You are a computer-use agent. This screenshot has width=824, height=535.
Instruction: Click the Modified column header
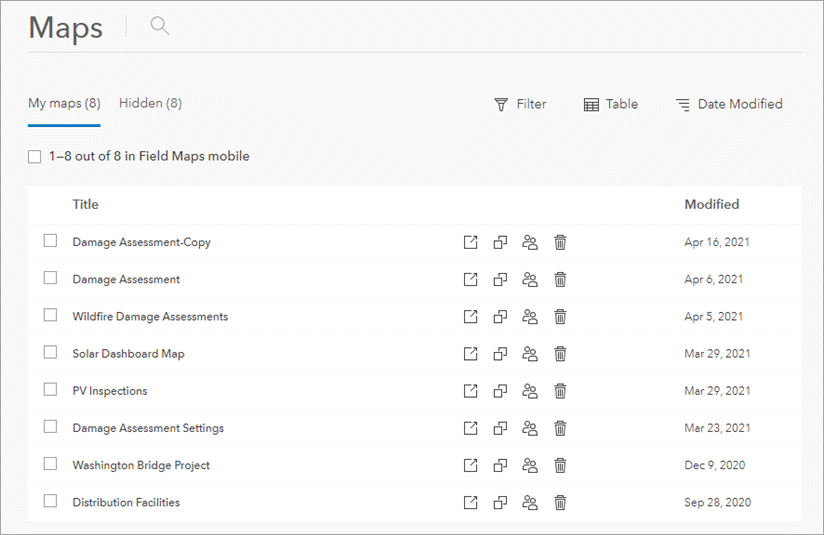pos(712,204)
